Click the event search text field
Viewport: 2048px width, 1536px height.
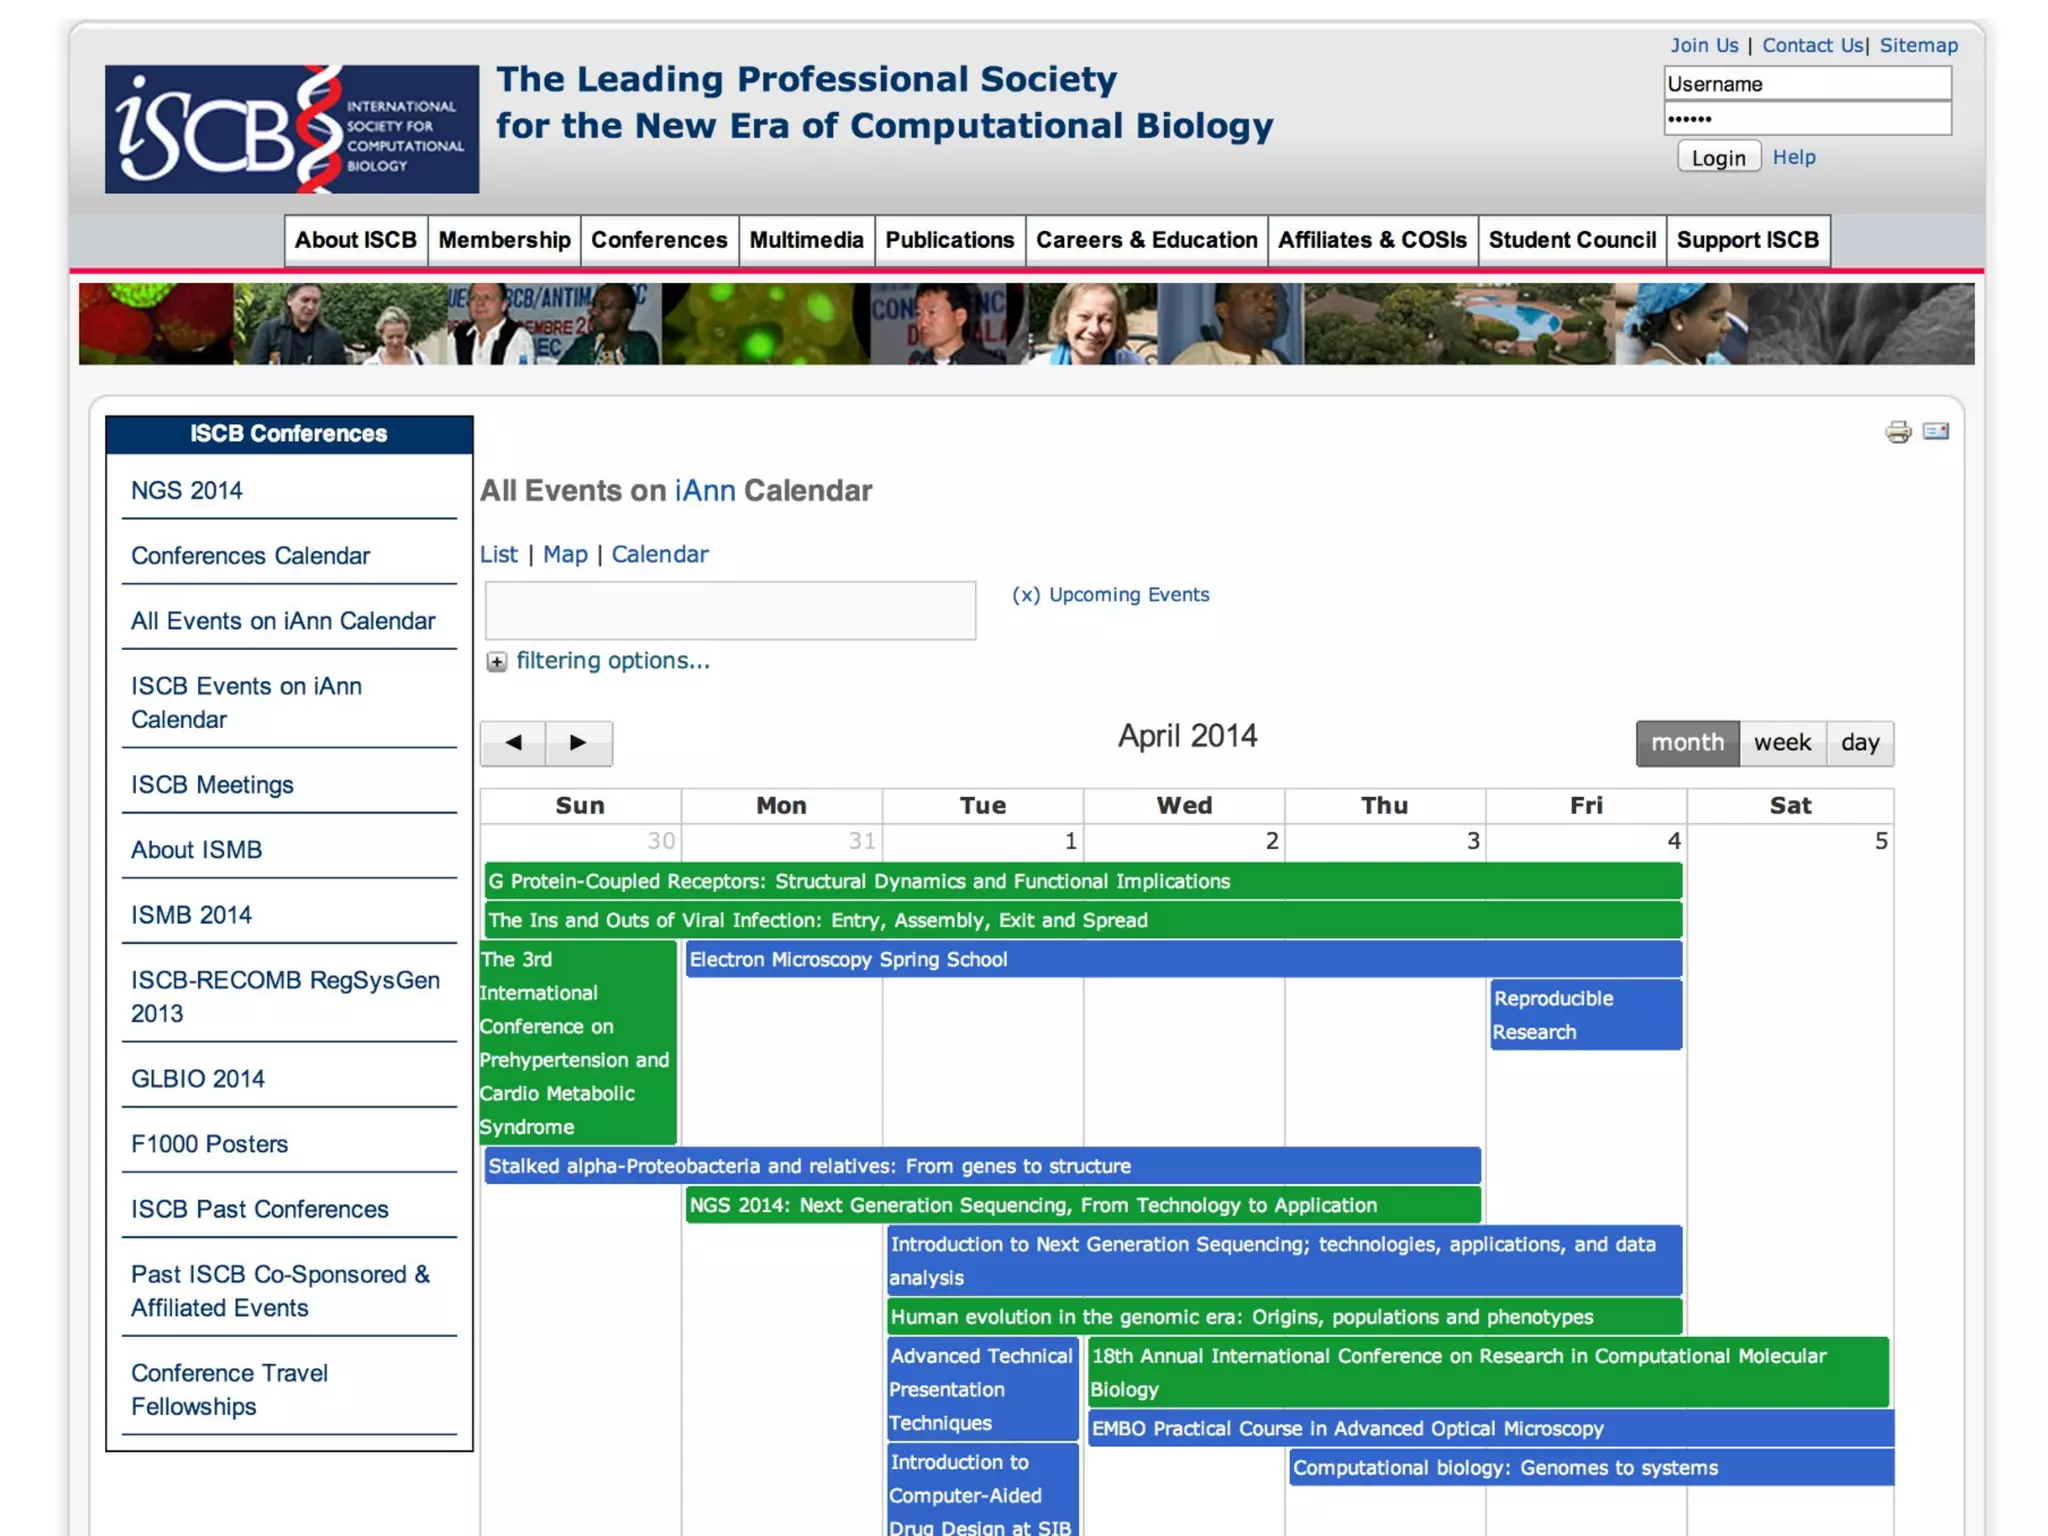(730, 610)
